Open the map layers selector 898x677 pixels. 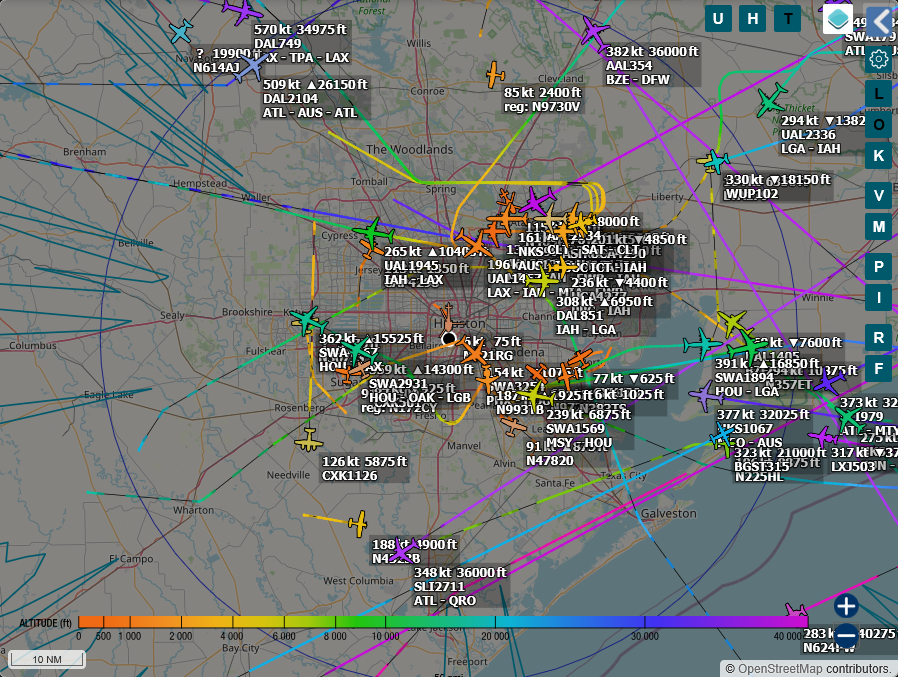(x=837, y=20)
